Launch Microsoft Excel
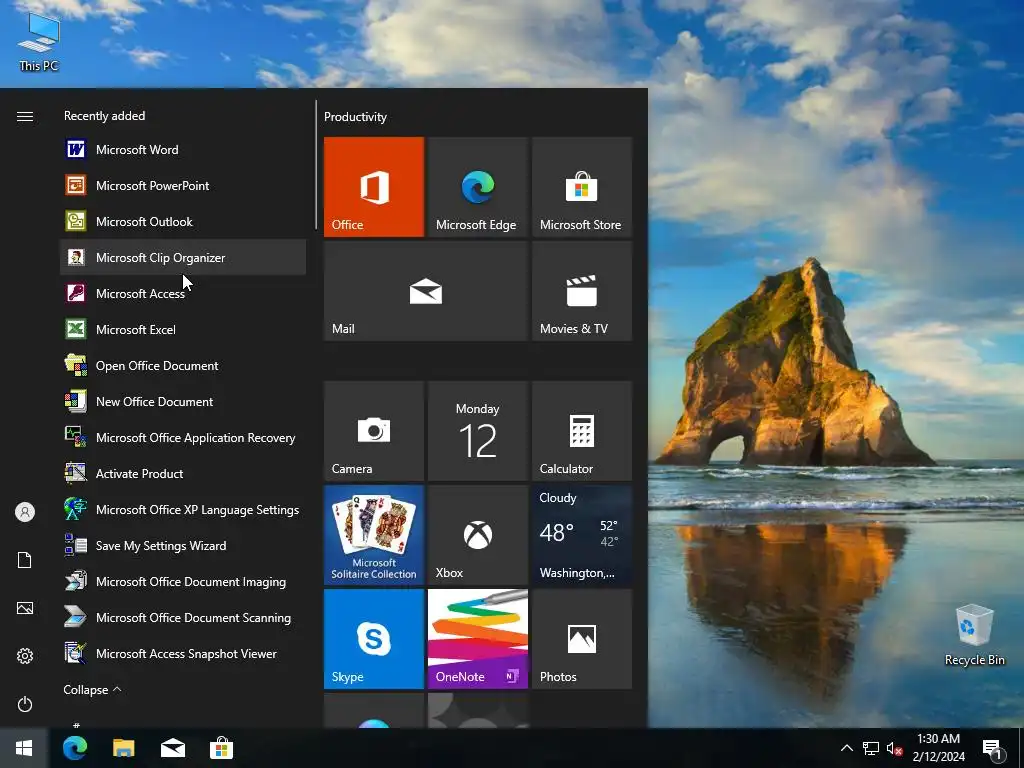Viewport: 1024px width, 768px height. click(183, 329)
